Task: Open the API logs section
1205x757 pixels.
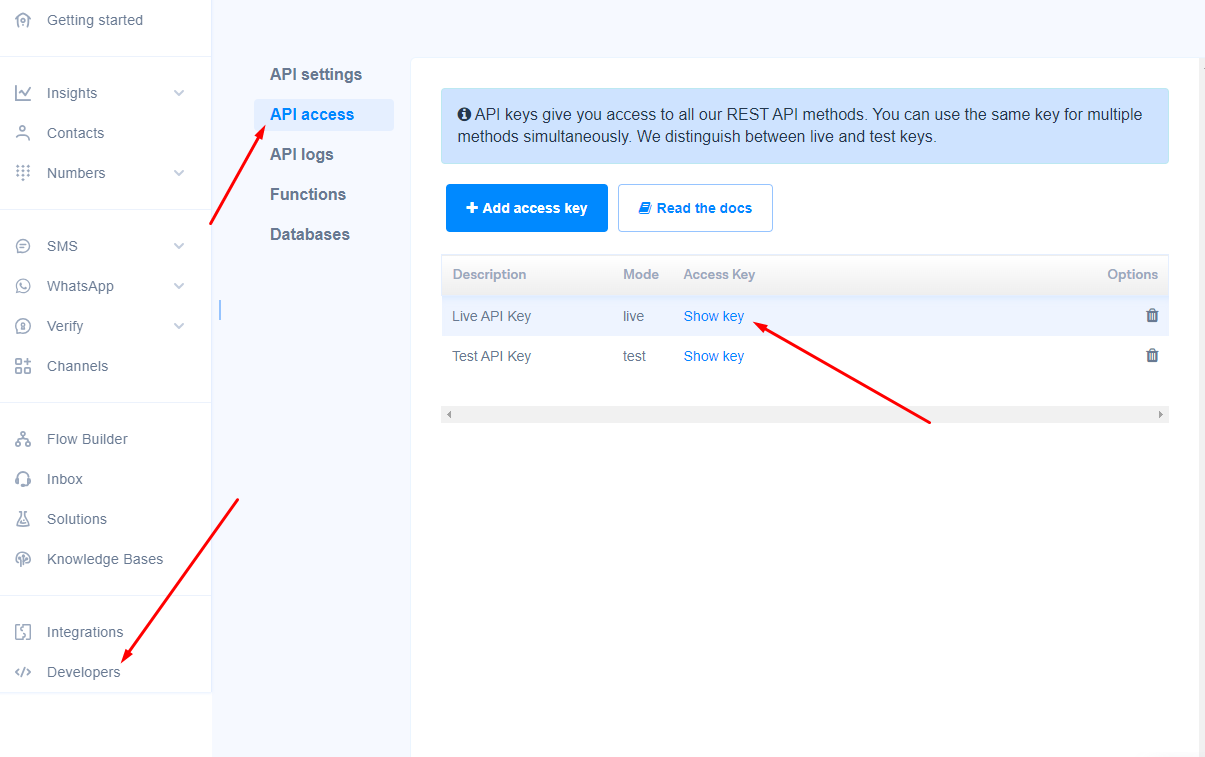Action: point(302,155)
